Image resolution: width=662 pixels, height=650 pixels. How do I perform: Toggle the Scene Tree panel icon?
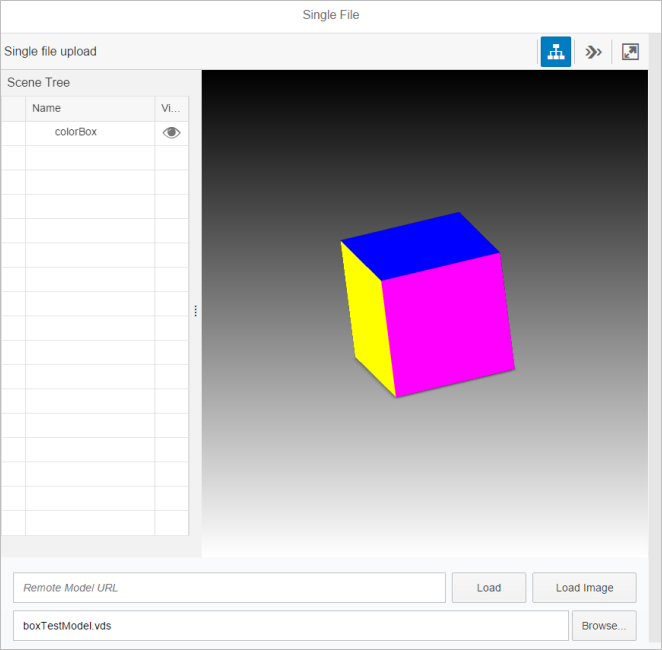pos(556,52)
